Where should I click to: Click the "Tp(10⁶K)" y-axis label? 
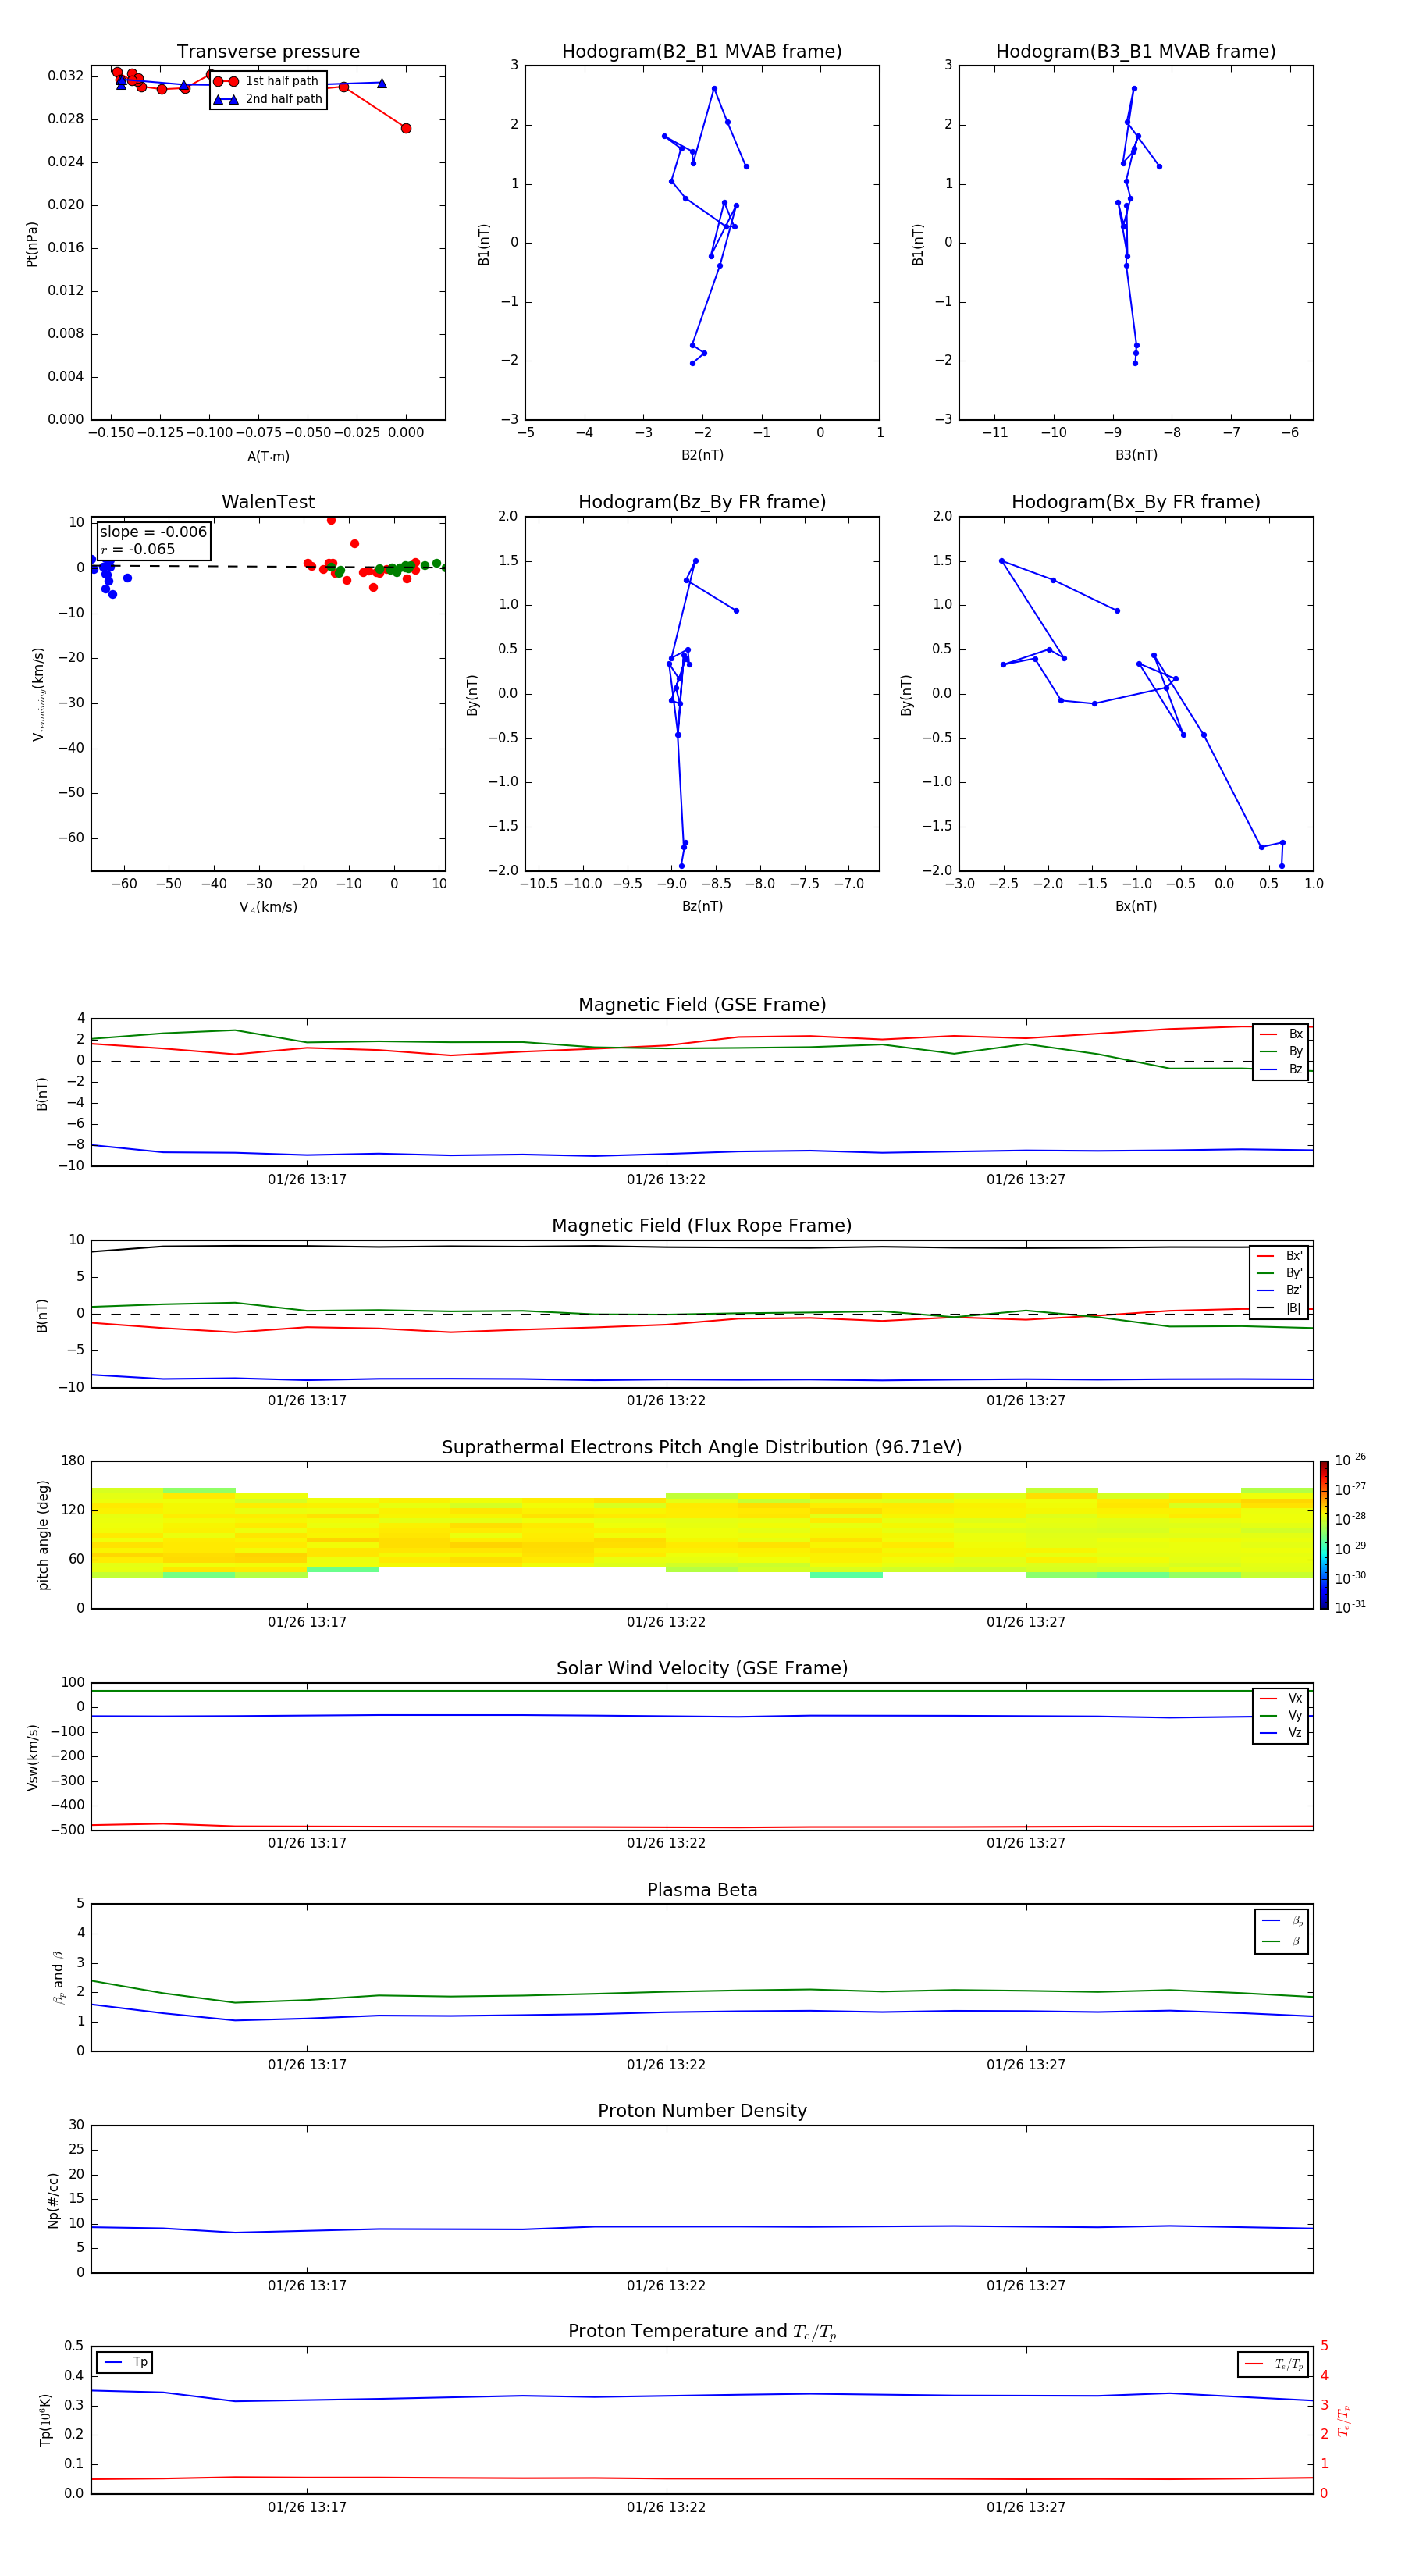pos(45,2420)
